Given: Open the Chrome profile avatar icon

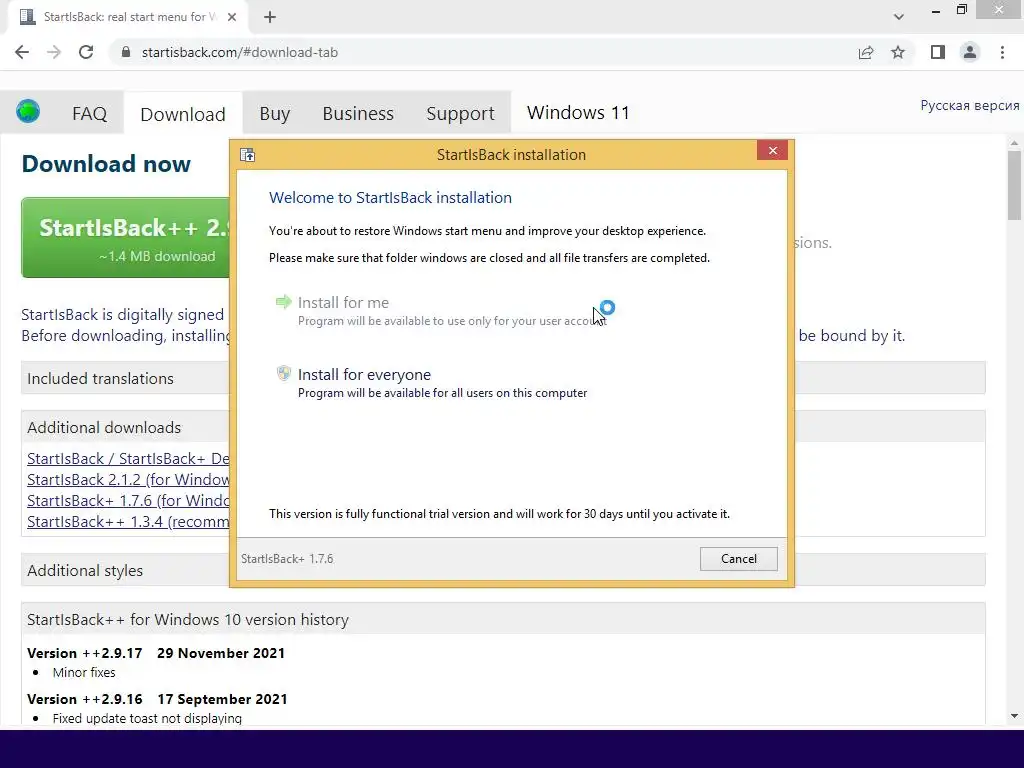Looking at the screenshot, I should point(970,52).
